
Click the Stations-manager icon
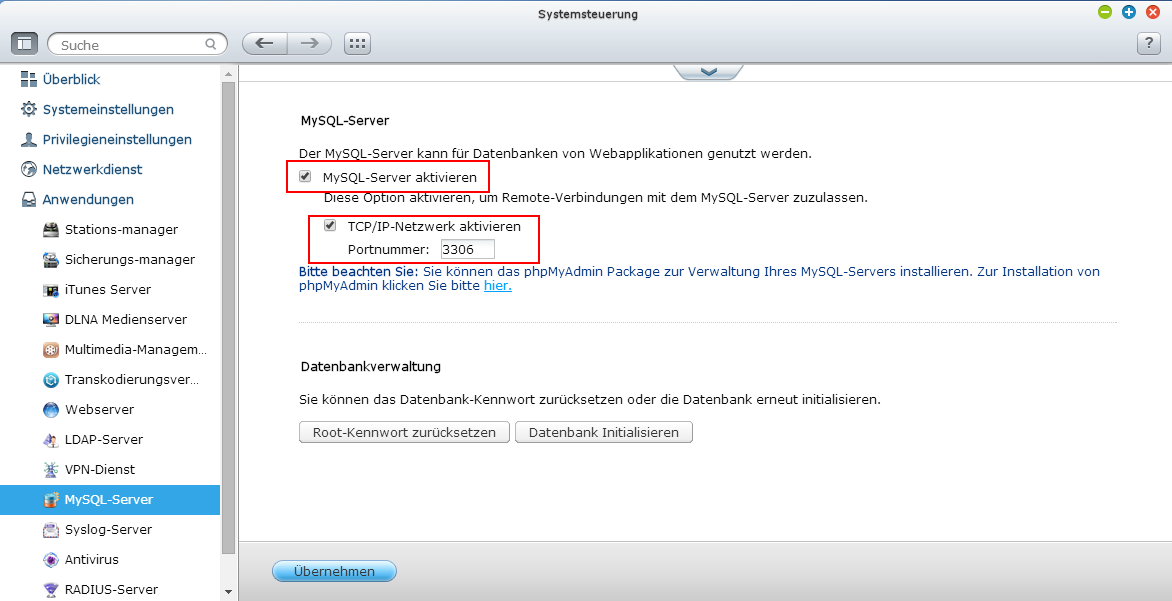pos(51,229)
